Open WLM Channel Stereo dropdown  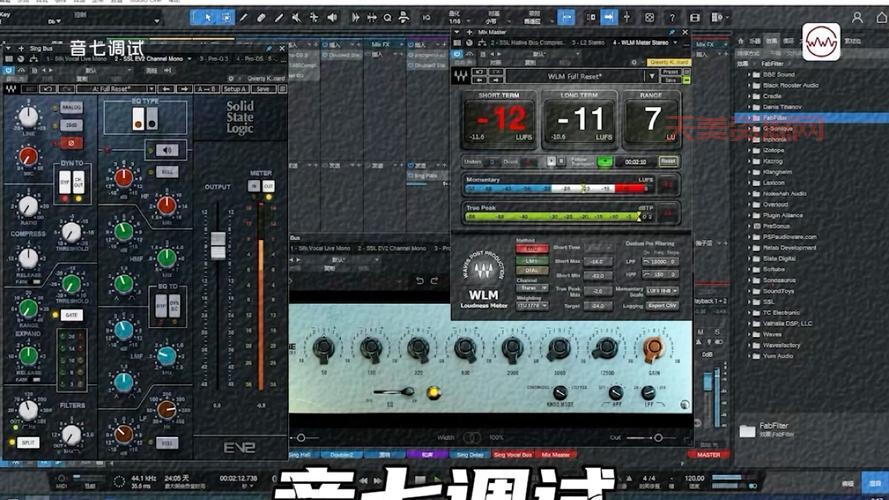pos(532,288)
